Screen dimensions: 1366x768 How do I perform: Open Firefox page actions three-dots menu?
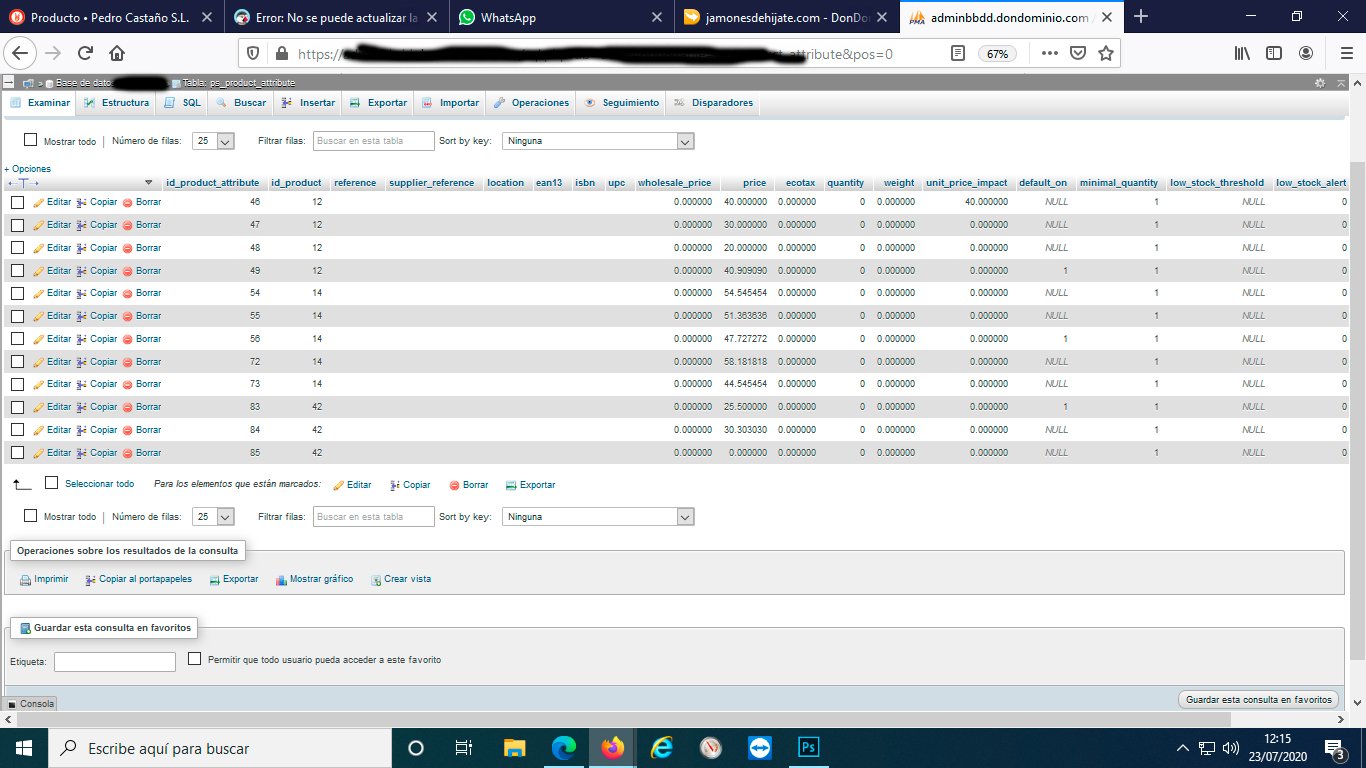point(1049,53)
